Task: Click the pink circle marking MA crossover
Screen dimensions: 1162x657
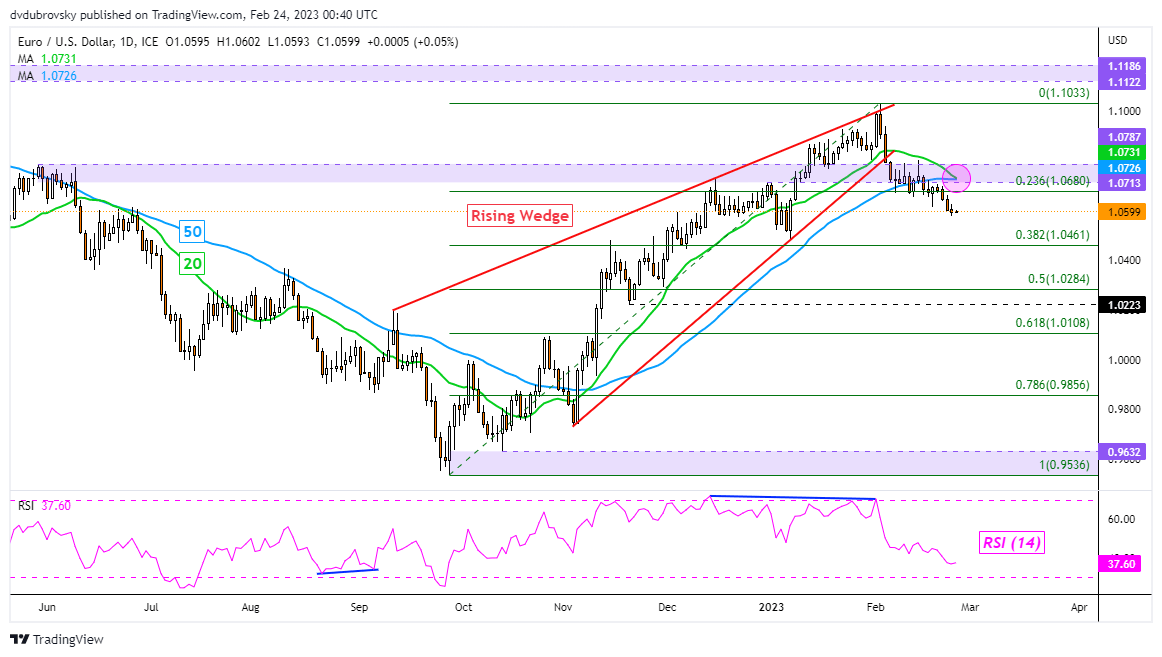Action: click(956, 179)
